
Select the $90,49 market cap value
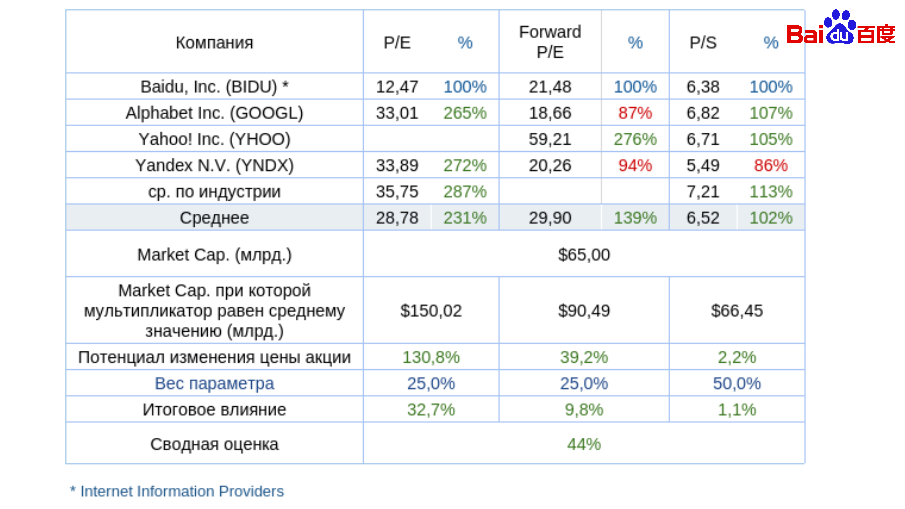[584, 310]
